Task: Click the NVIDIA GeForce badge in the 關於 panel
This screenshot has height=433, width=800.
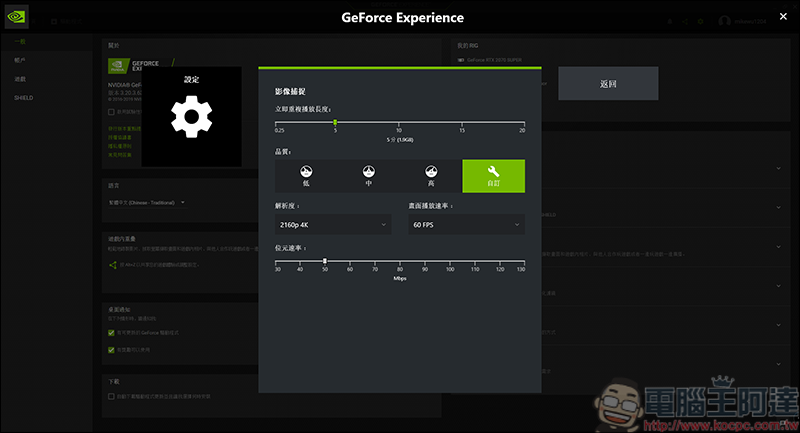Action: click(x=119, y=66)
